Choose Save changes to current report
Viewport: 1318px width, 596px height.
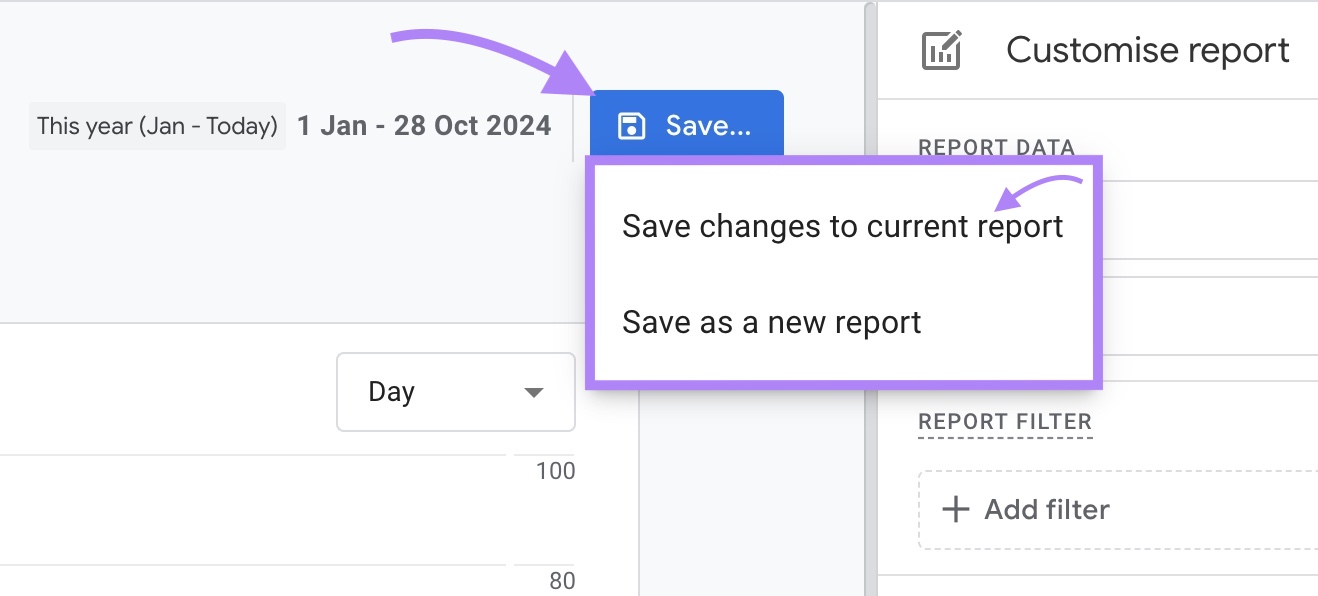tap(843, 226)
